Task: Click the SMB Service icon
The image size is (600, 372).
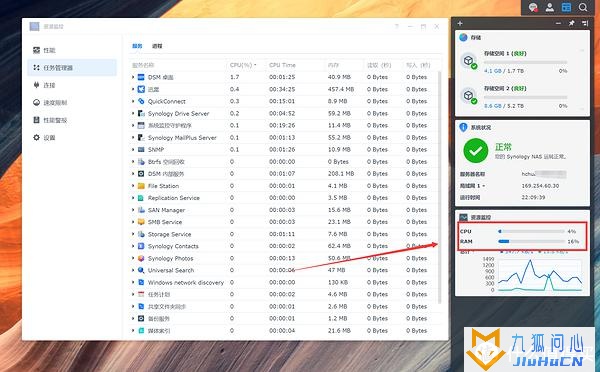Action: [141, 222]
